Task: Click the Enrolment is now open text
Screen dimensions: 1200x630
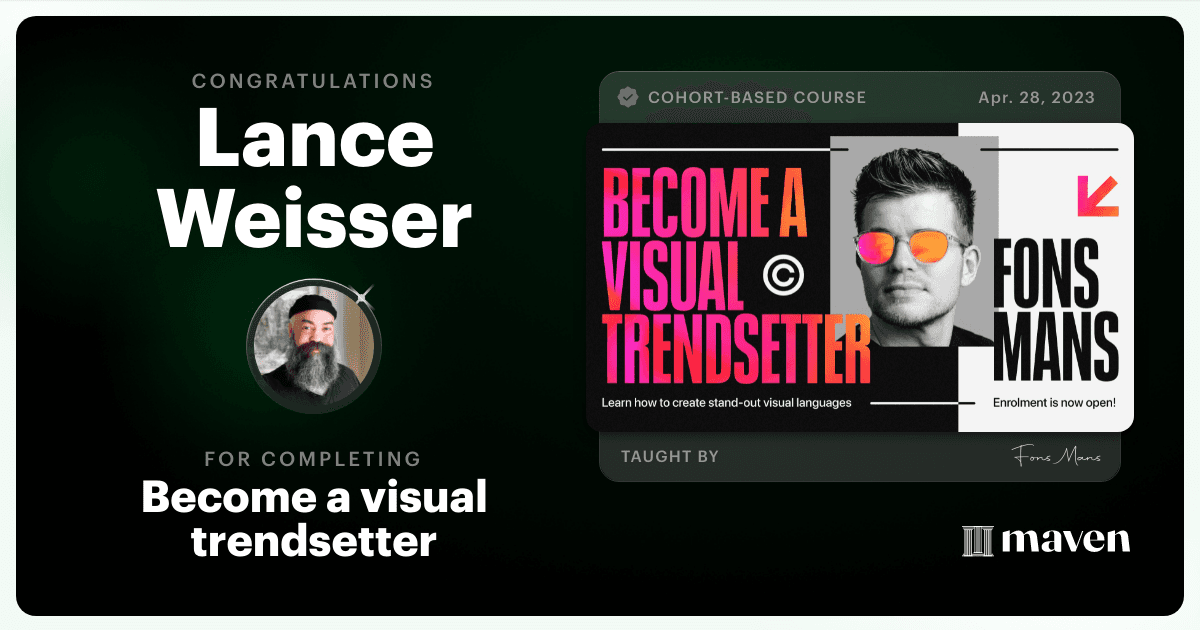Action: coord(1054,404)
